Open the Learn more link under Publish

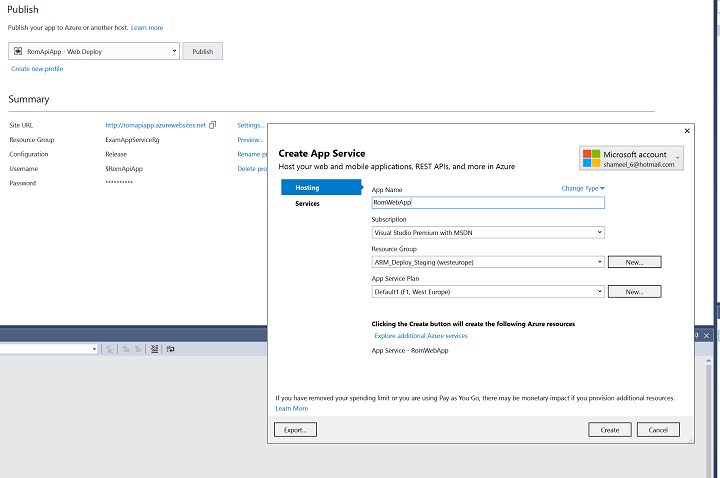(147, 28)
